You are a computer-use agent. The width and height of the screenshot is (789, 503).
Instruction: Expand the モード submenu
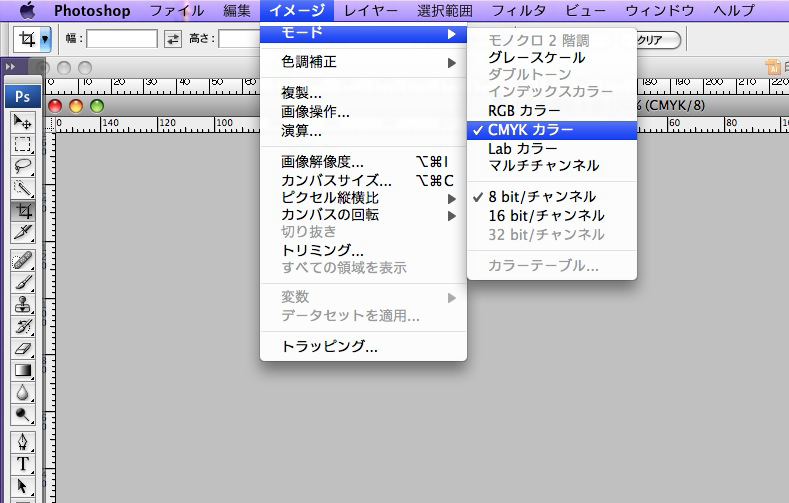363,33
